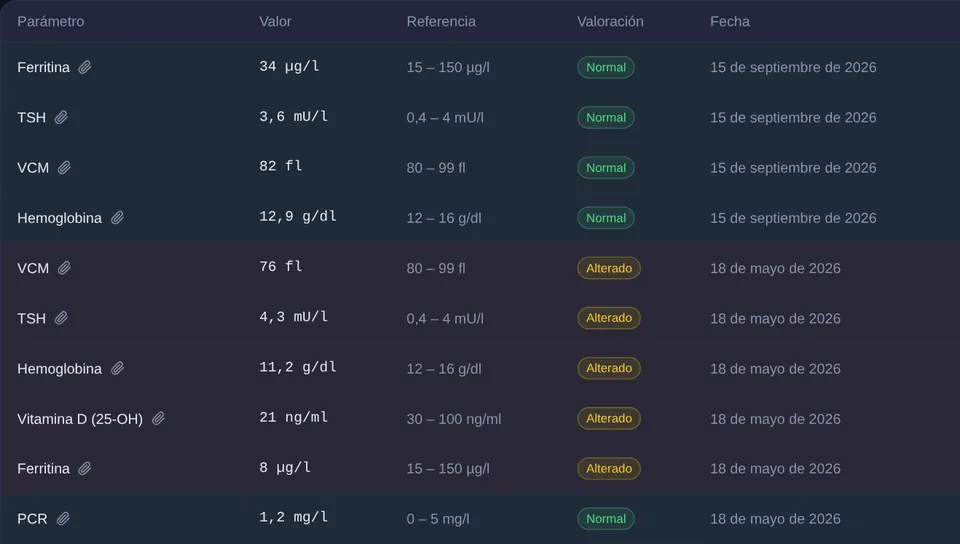Open attachment icon for Ferritina 8 µg/l row
The image size is (960, 544).
coord(84,469)
